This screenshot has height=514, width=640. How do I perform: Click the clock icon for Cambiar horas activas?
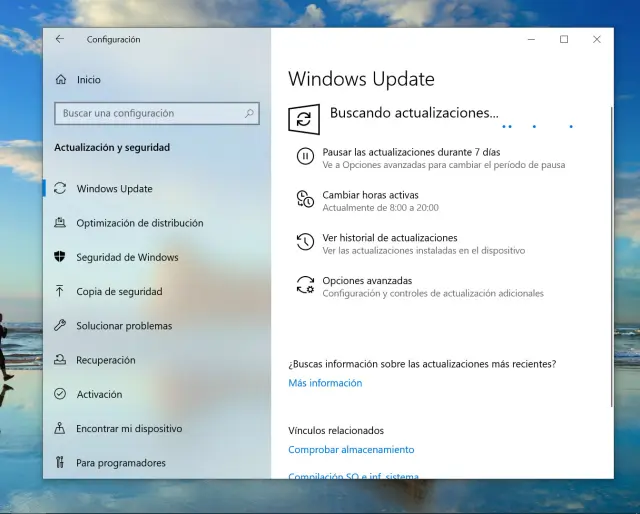click(305, 200)
